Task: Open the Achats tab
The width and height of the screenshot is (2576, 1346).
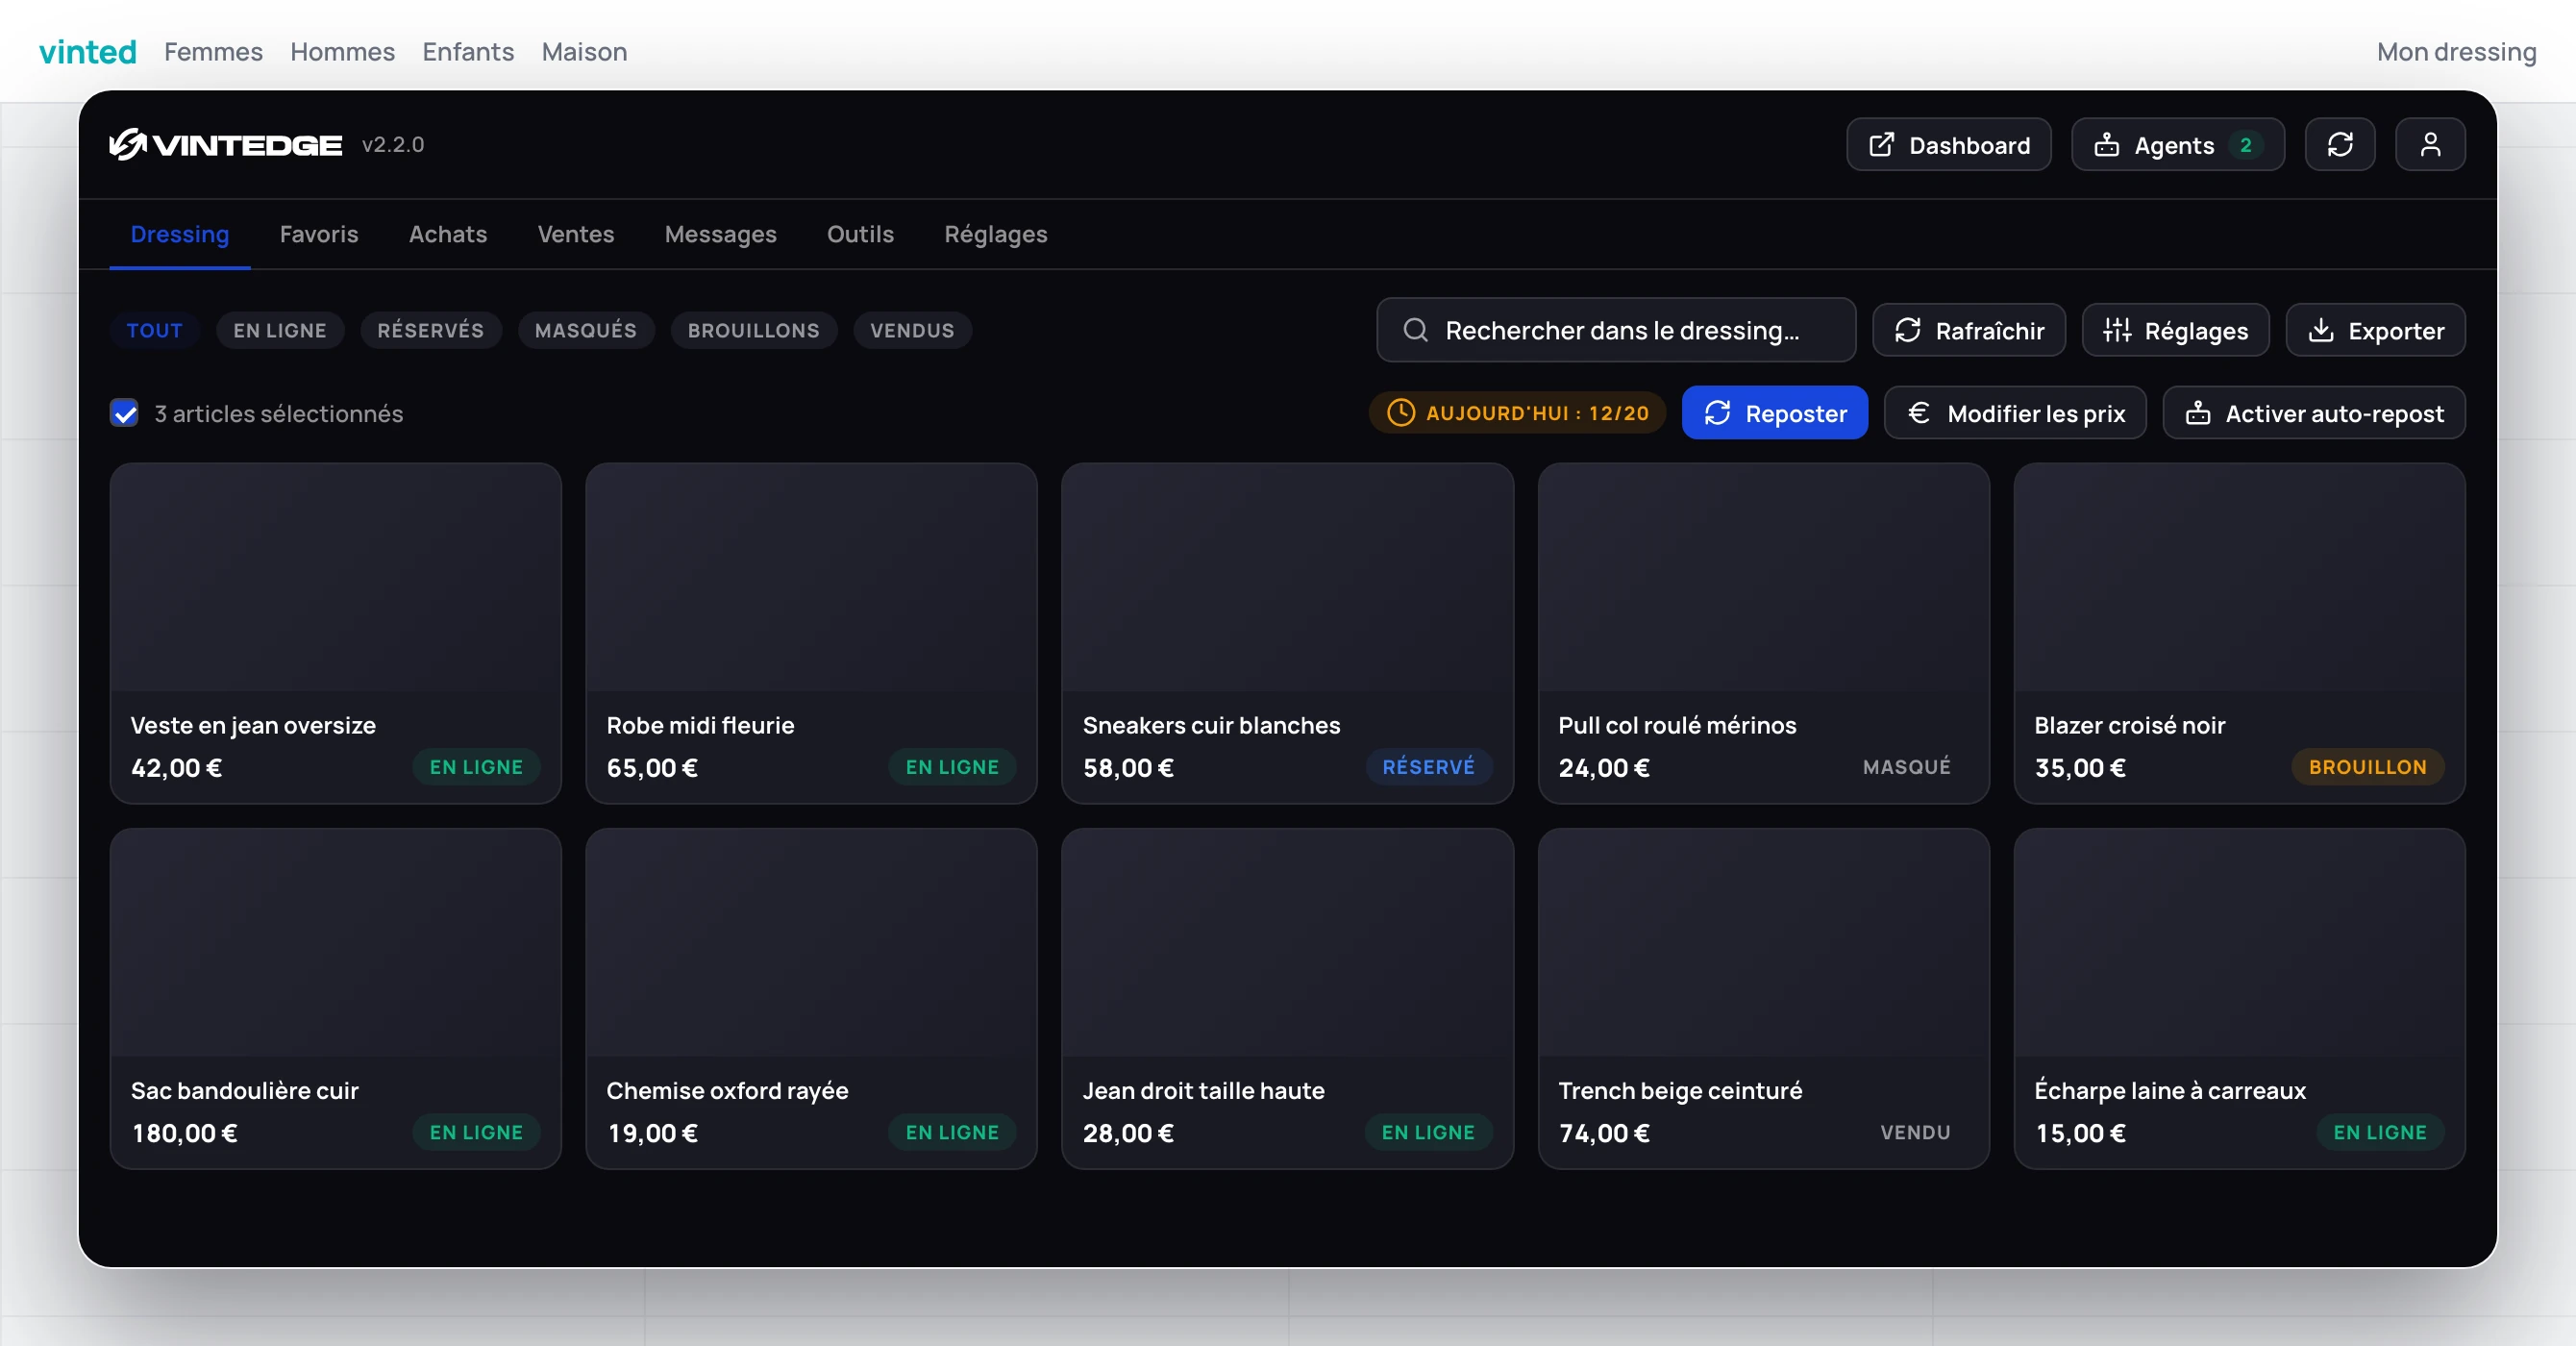Action: [447, 234]
